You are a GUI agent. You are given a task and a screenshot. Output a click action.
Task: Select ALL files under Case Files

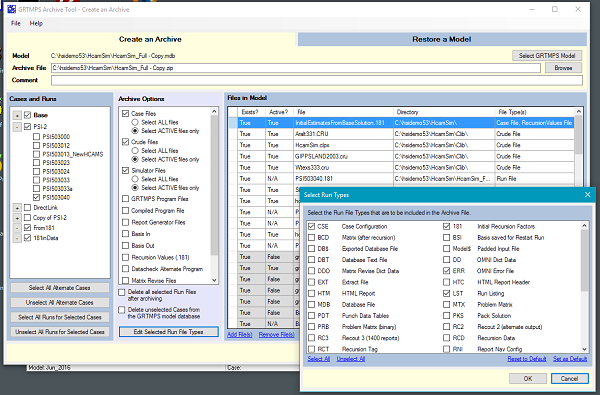[135, 122]
